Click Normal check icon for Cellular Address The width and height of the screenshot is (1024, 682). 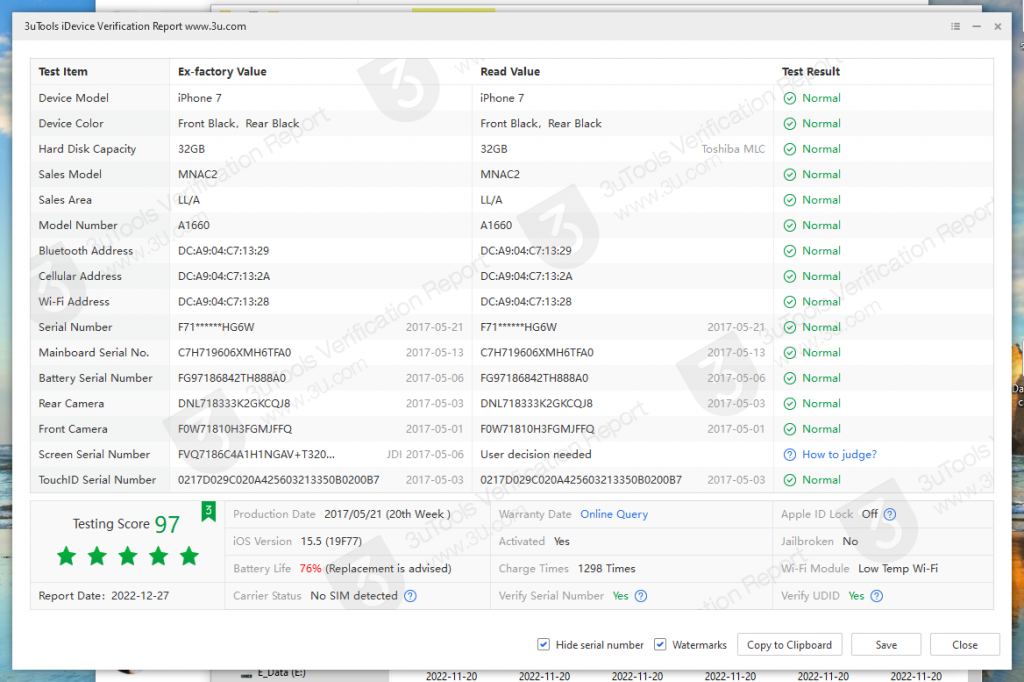(790, 276)
